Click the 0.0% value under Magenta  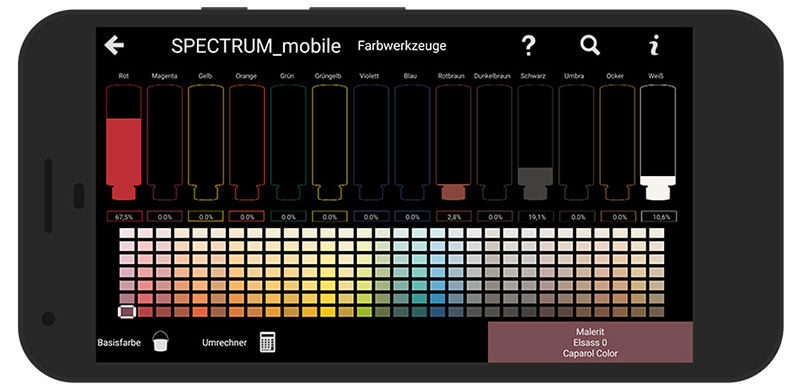pos(165,216)
